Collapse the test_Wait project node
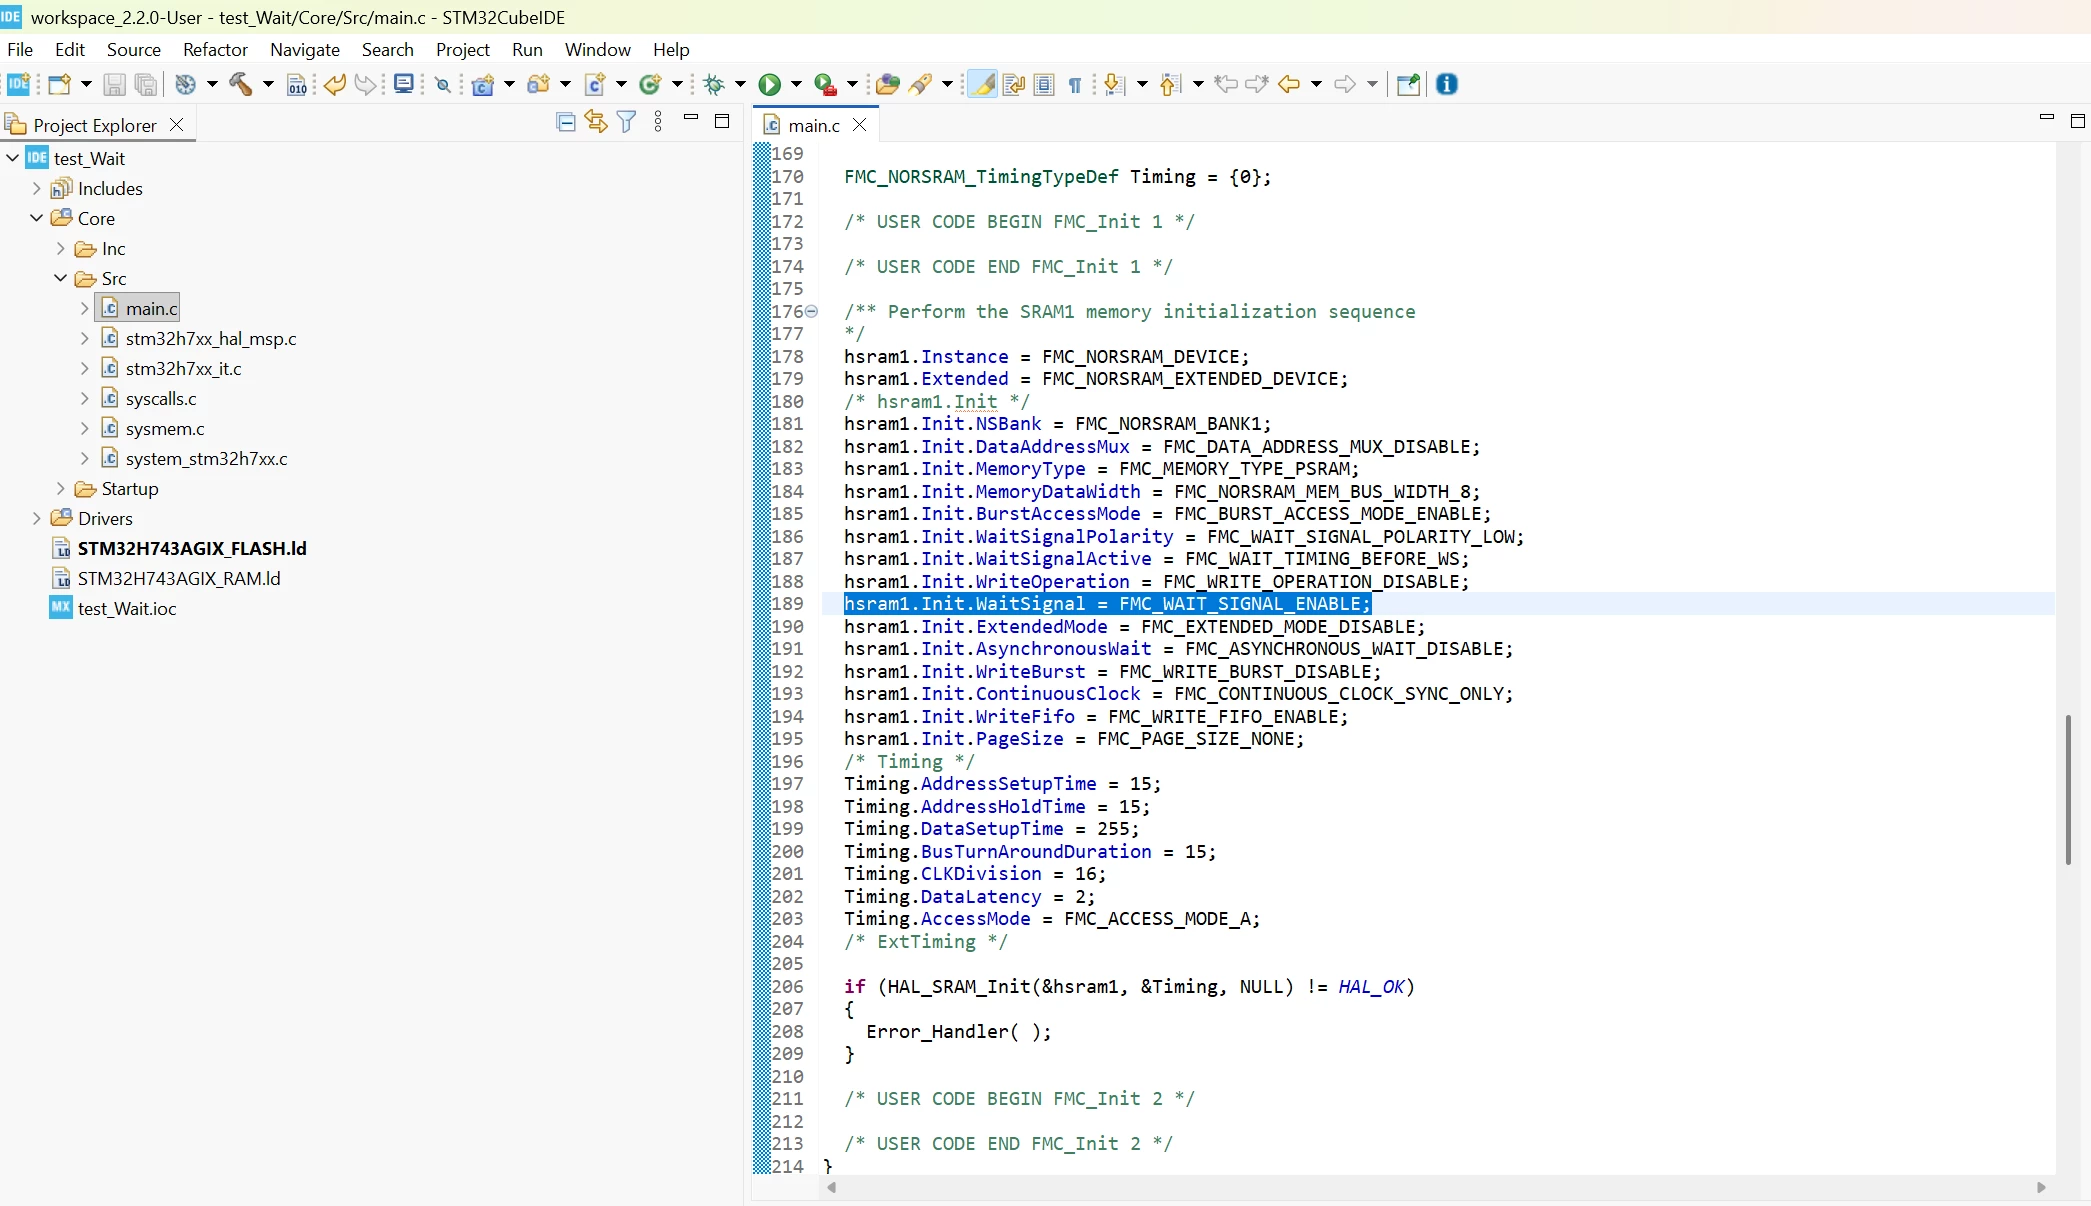The height and width of the screenshot is (1206, 2091). (x=13, y=159)
